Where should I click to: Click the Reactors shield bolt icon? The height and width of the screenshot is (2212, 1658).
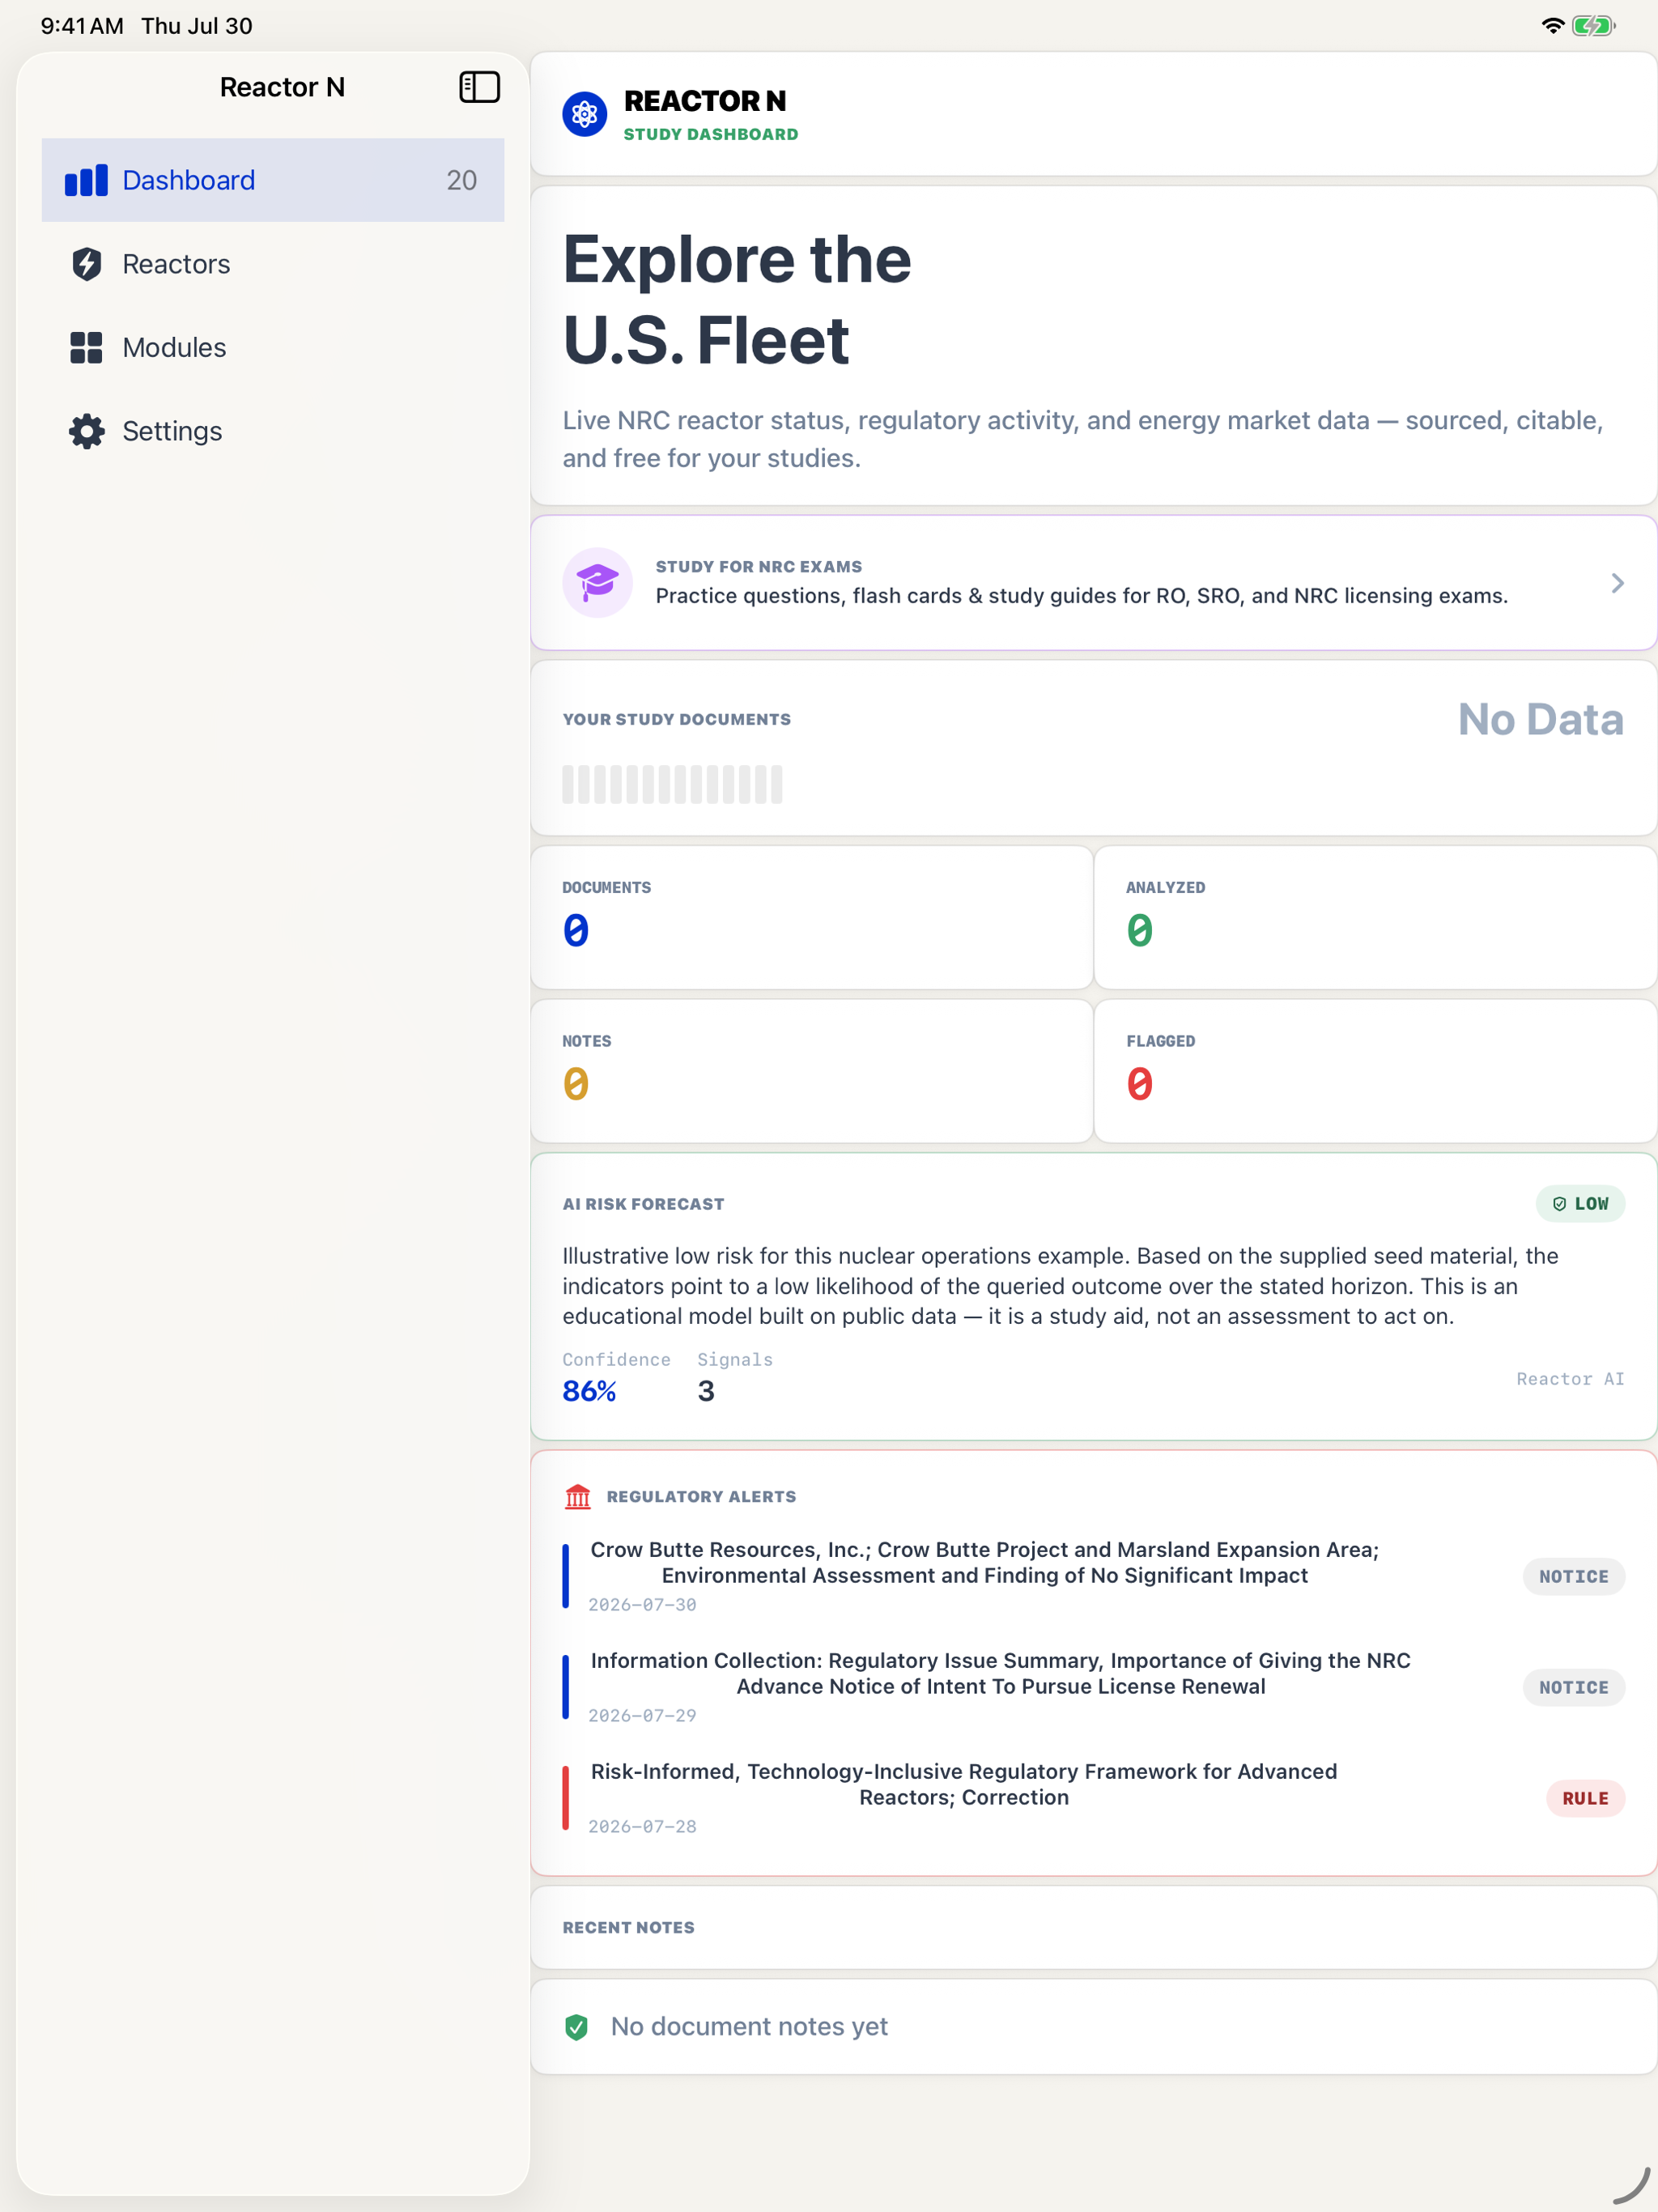87,264
